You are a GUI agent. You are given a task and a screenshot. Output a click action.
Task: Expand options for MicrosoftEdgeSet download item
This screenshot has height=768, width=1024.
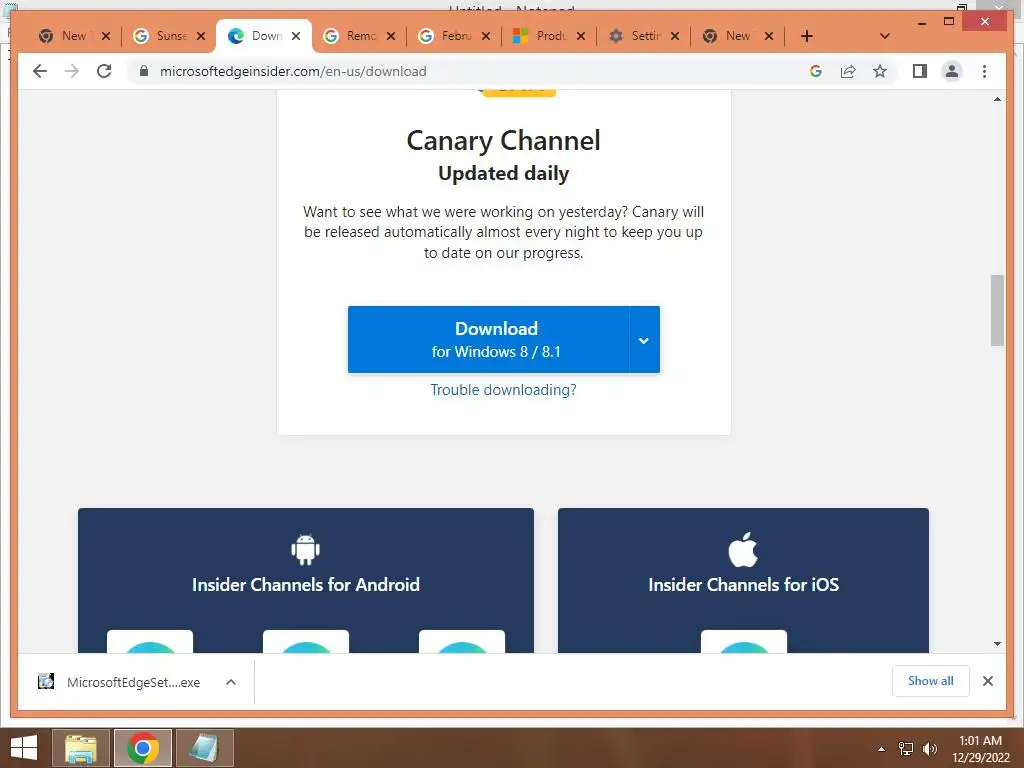click(231, 682)
